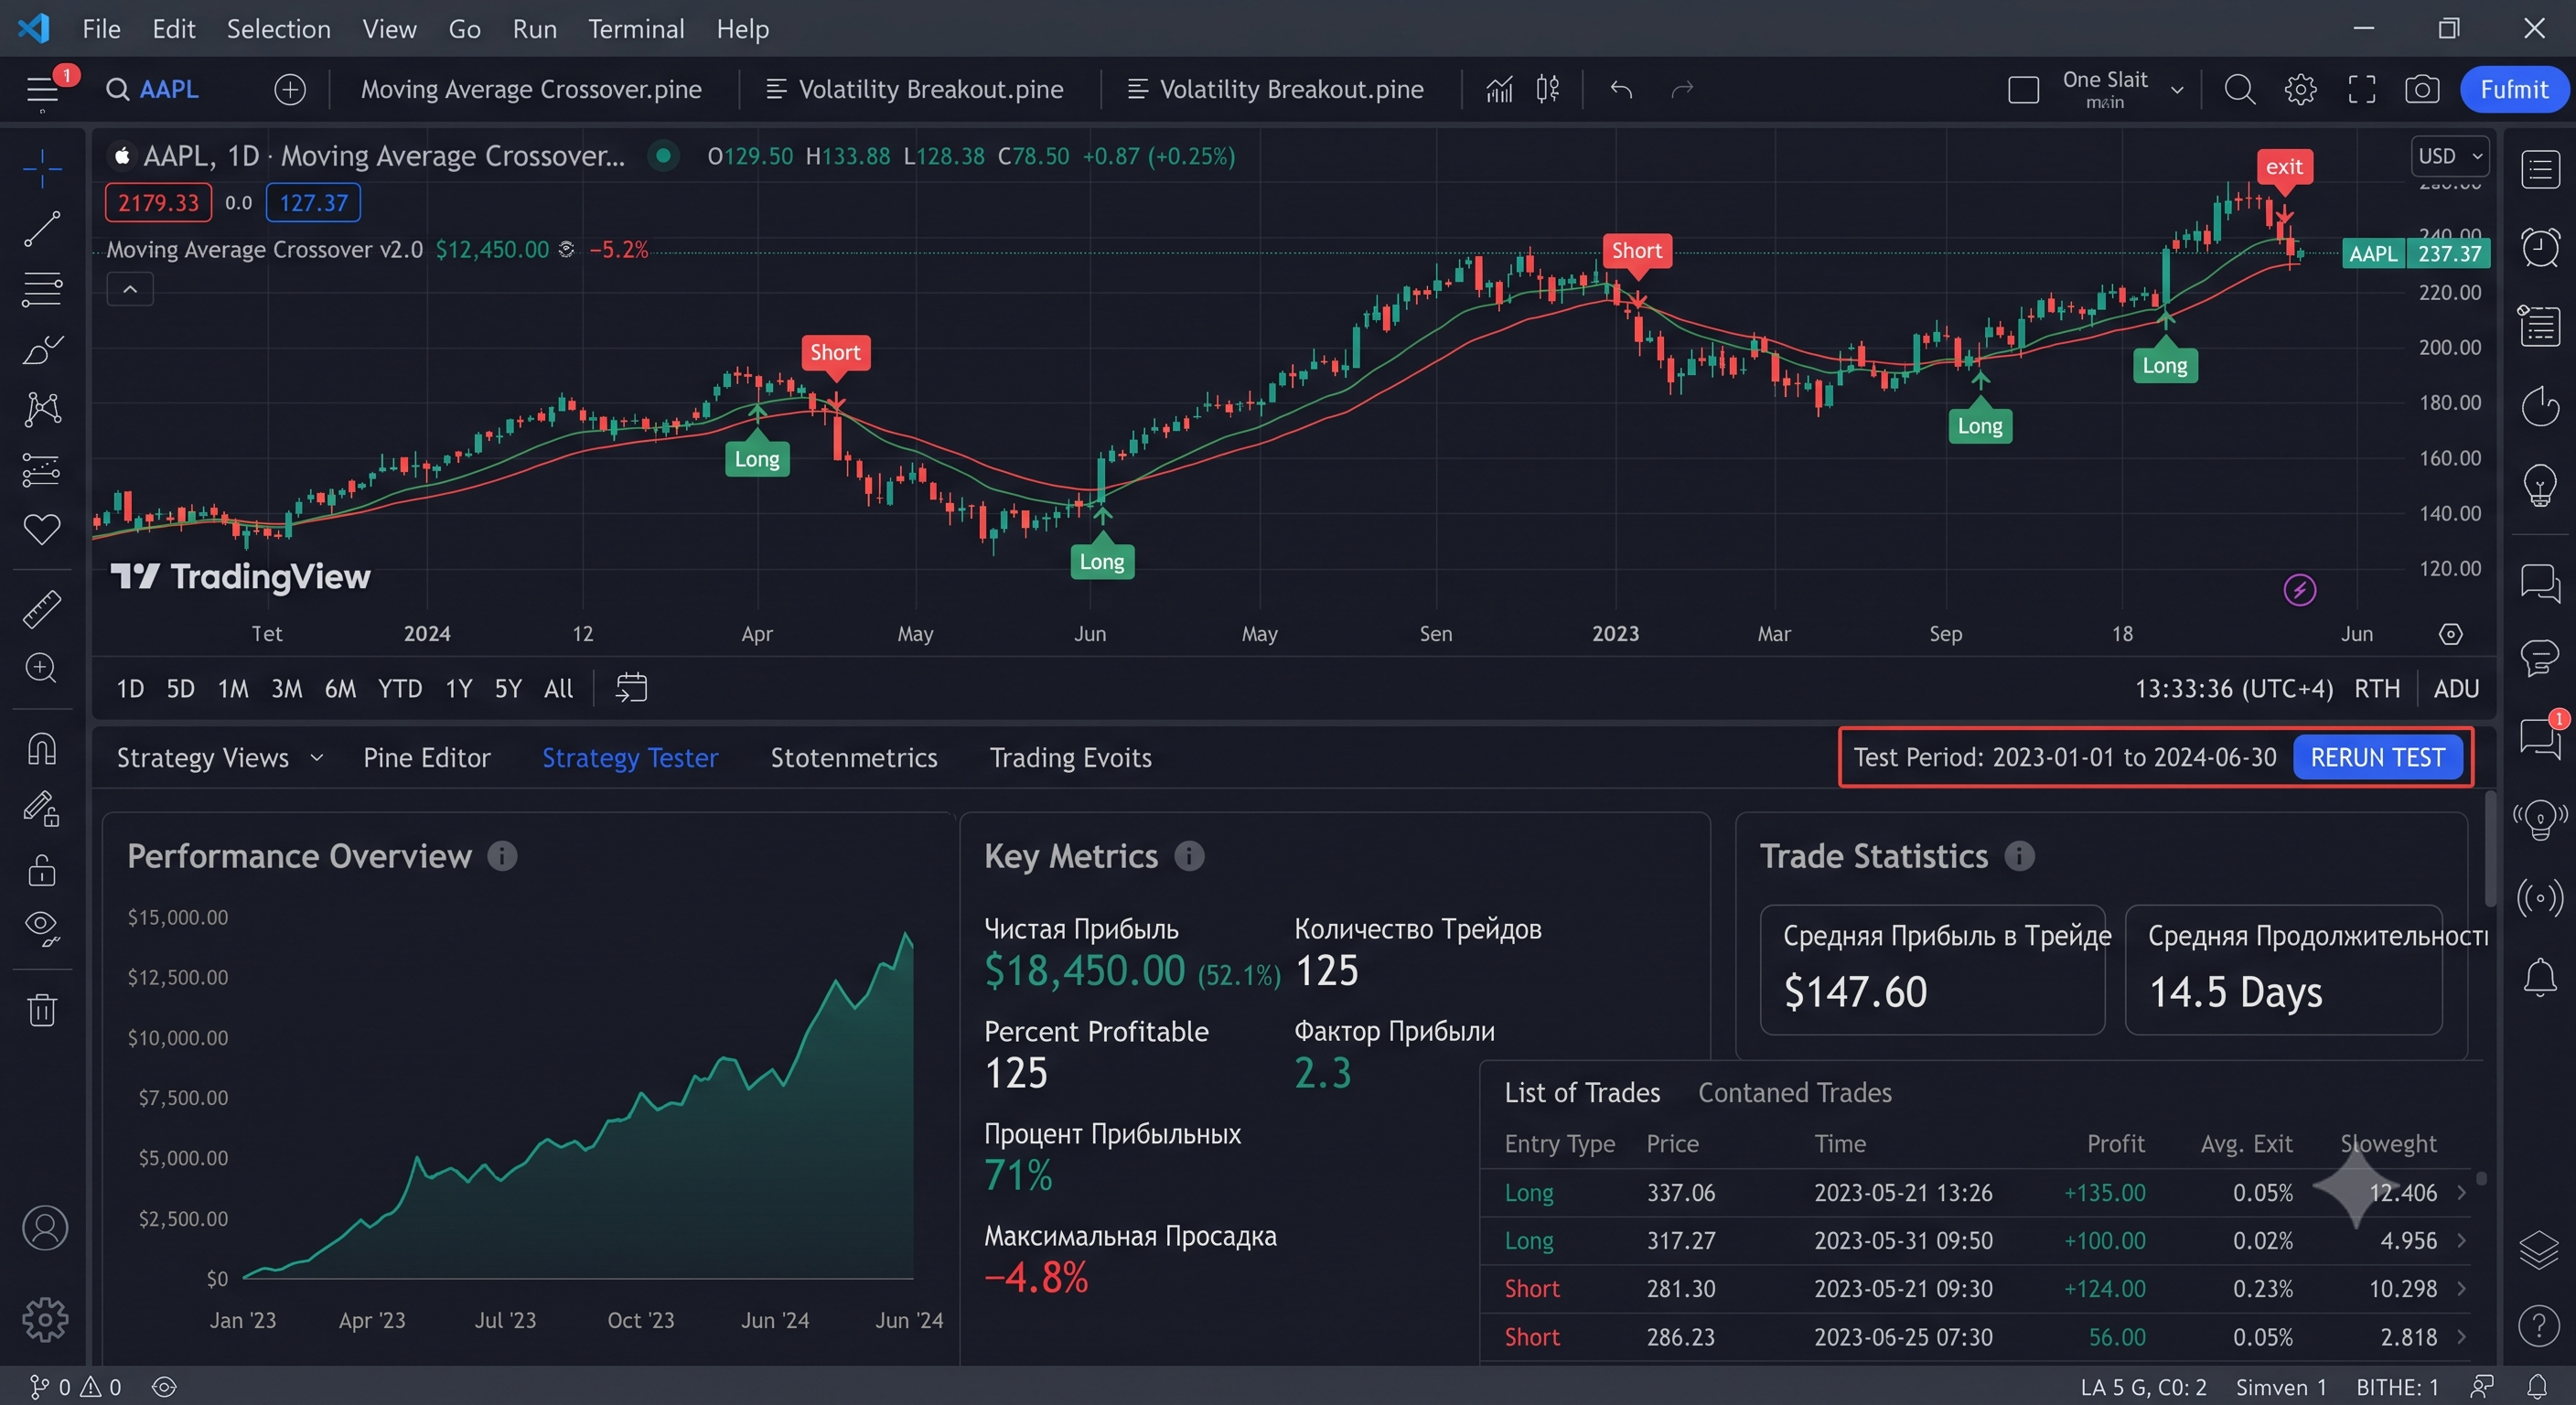Open the help question mark icon

pos(2540,1326)
